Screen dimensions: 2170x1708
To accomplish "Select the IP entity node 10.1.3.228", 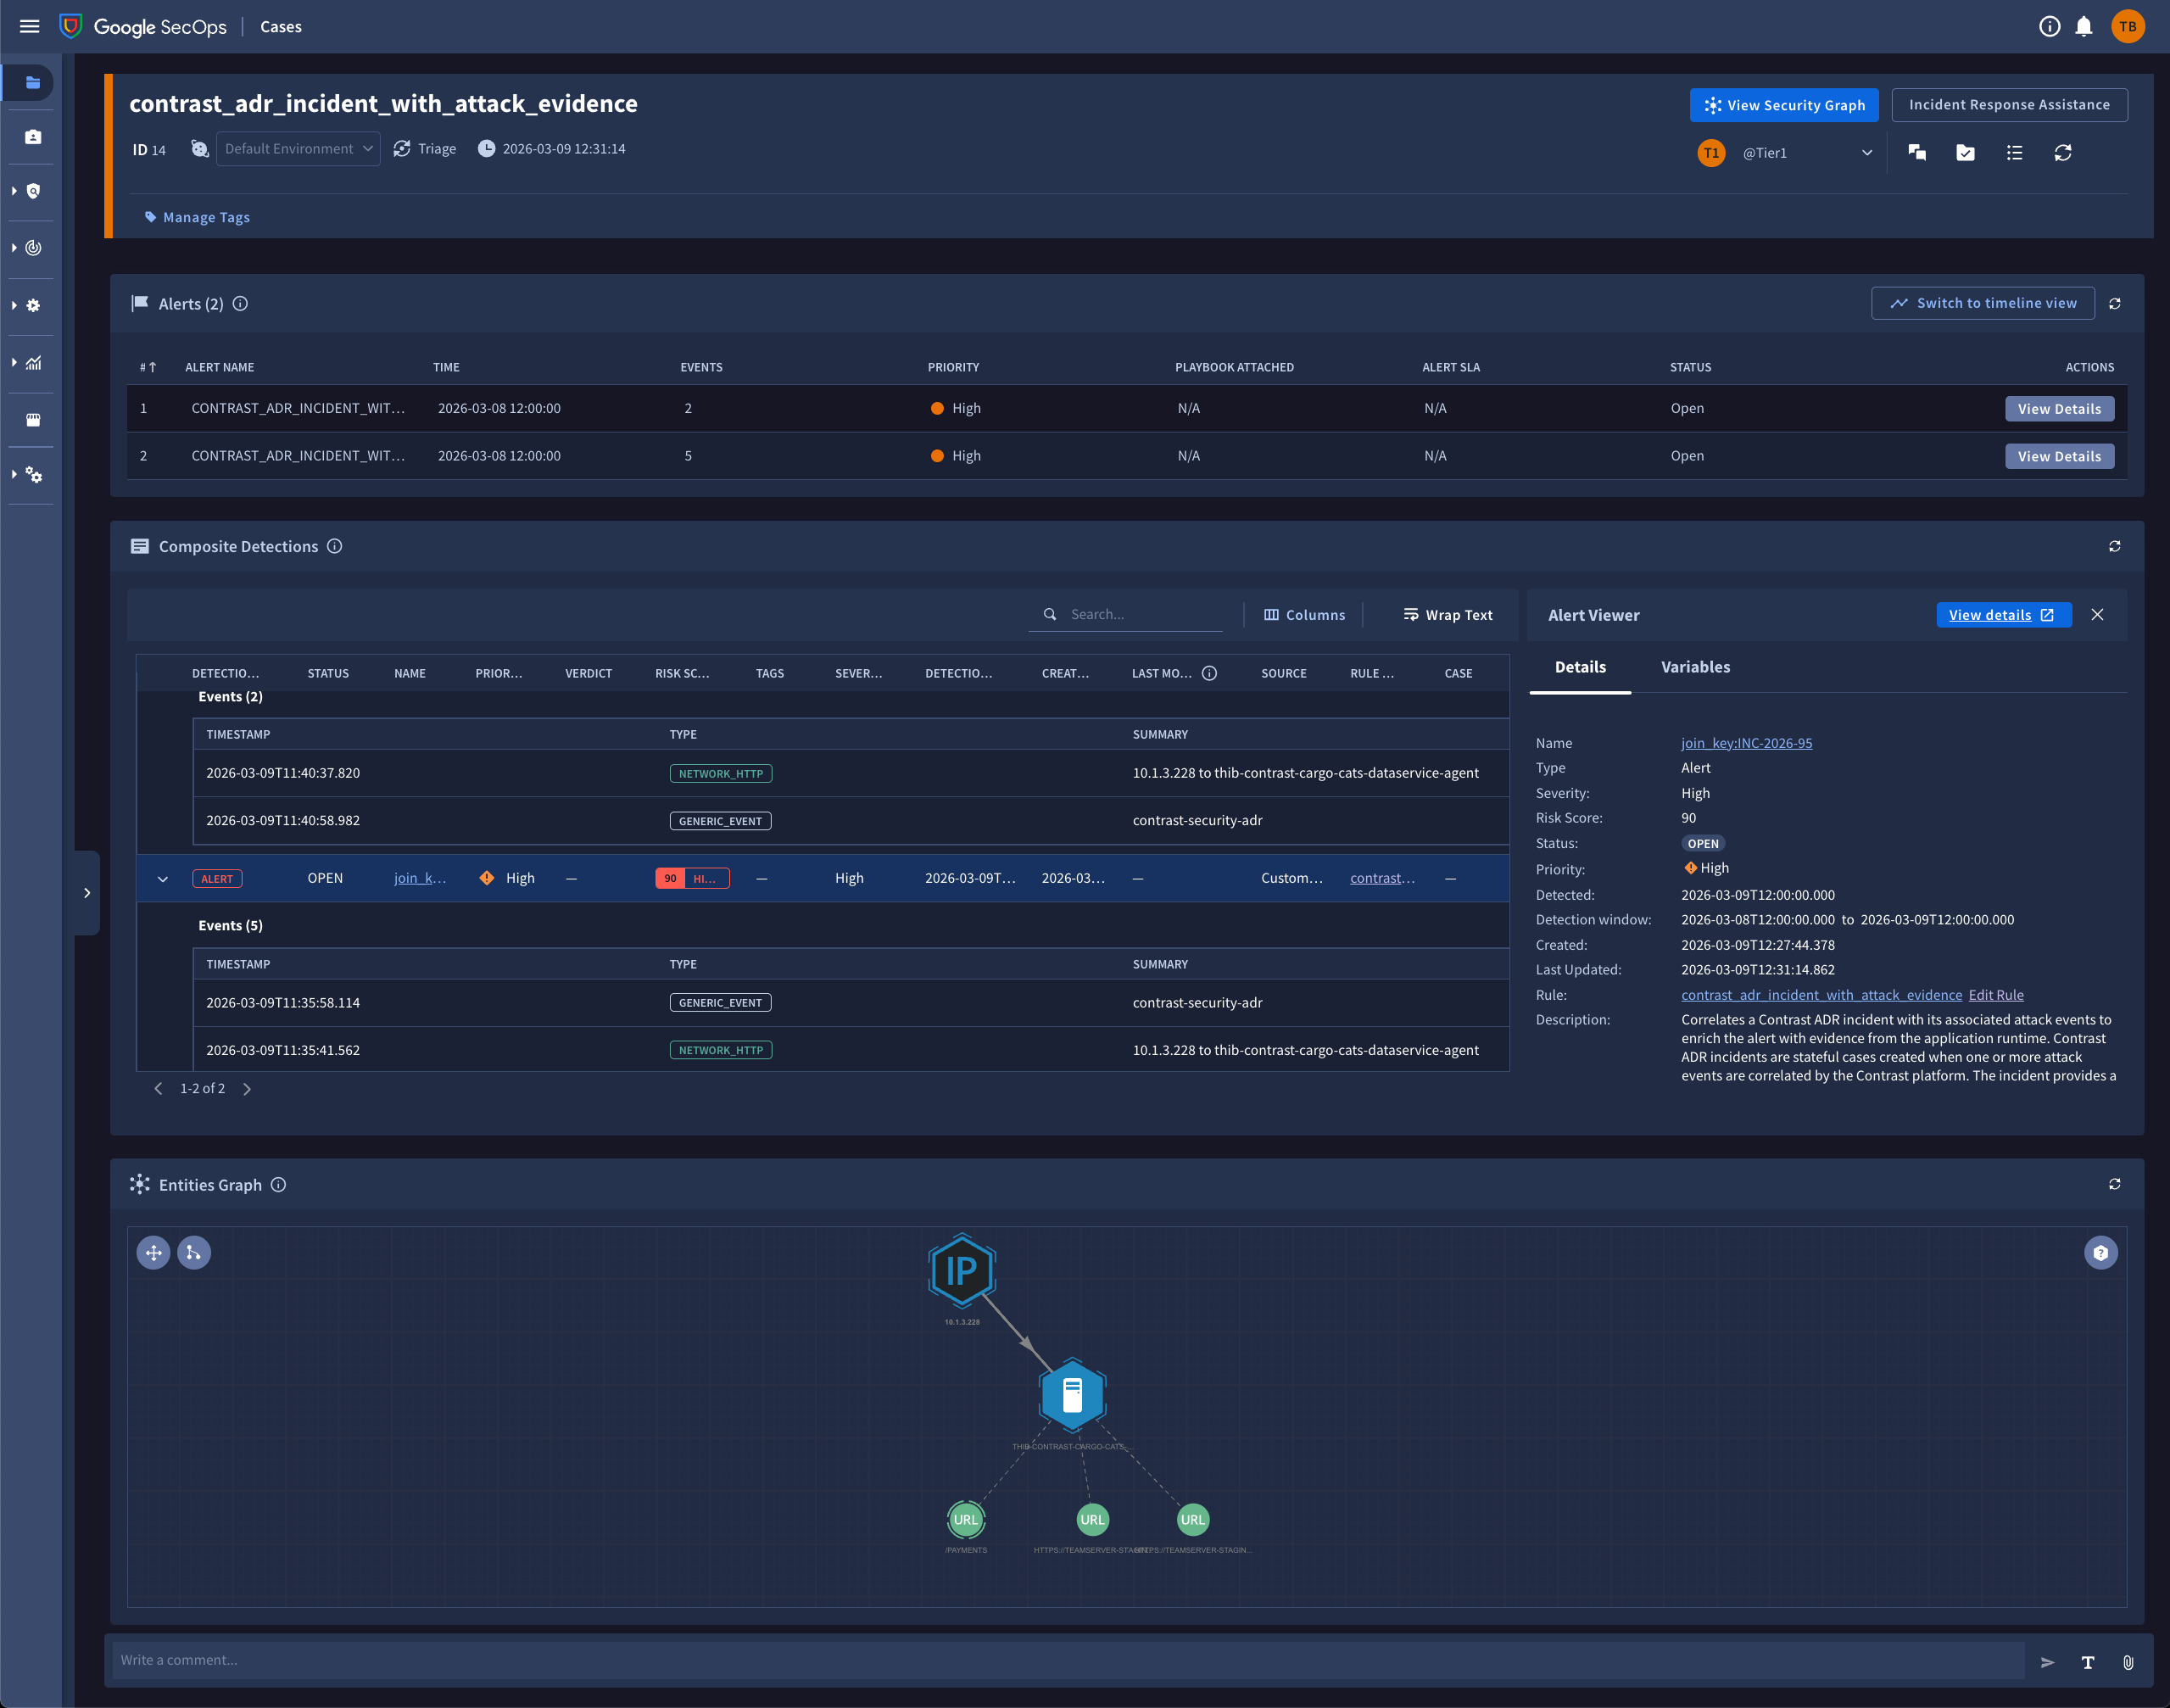I will click(961, 1271).
